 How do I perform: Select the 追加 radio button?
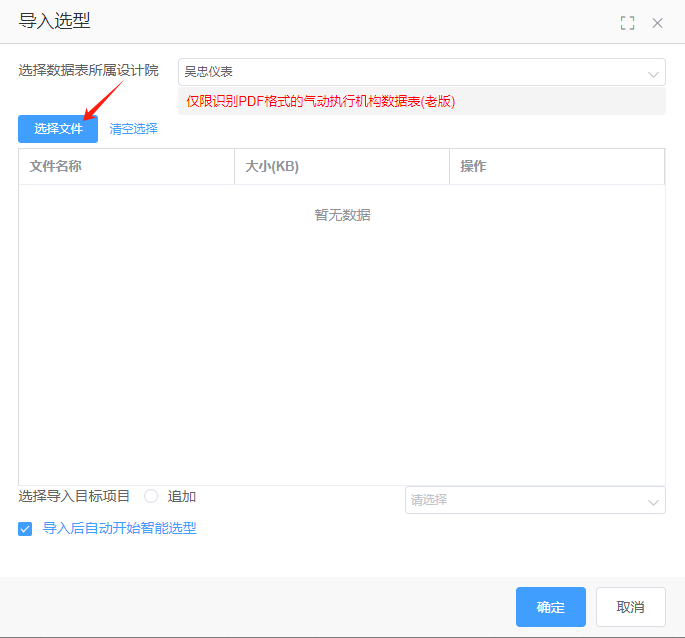pyautogui.click(x=151, y=496)
